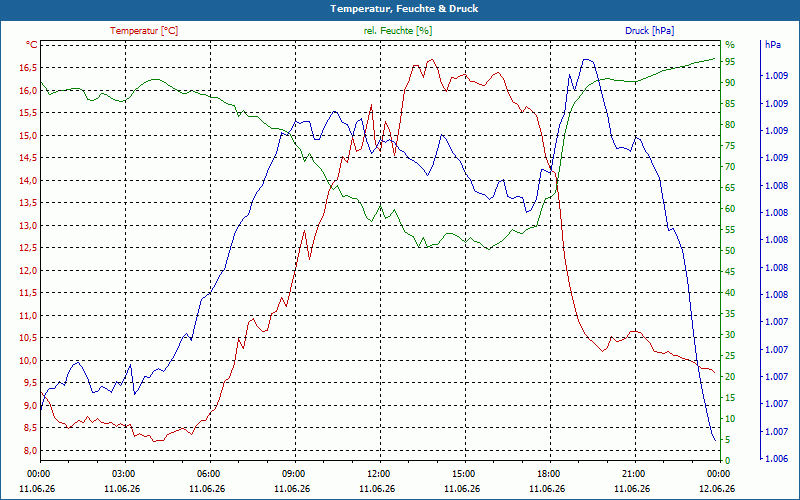Click the green '90' humidity axis tick

click(730, 82)
